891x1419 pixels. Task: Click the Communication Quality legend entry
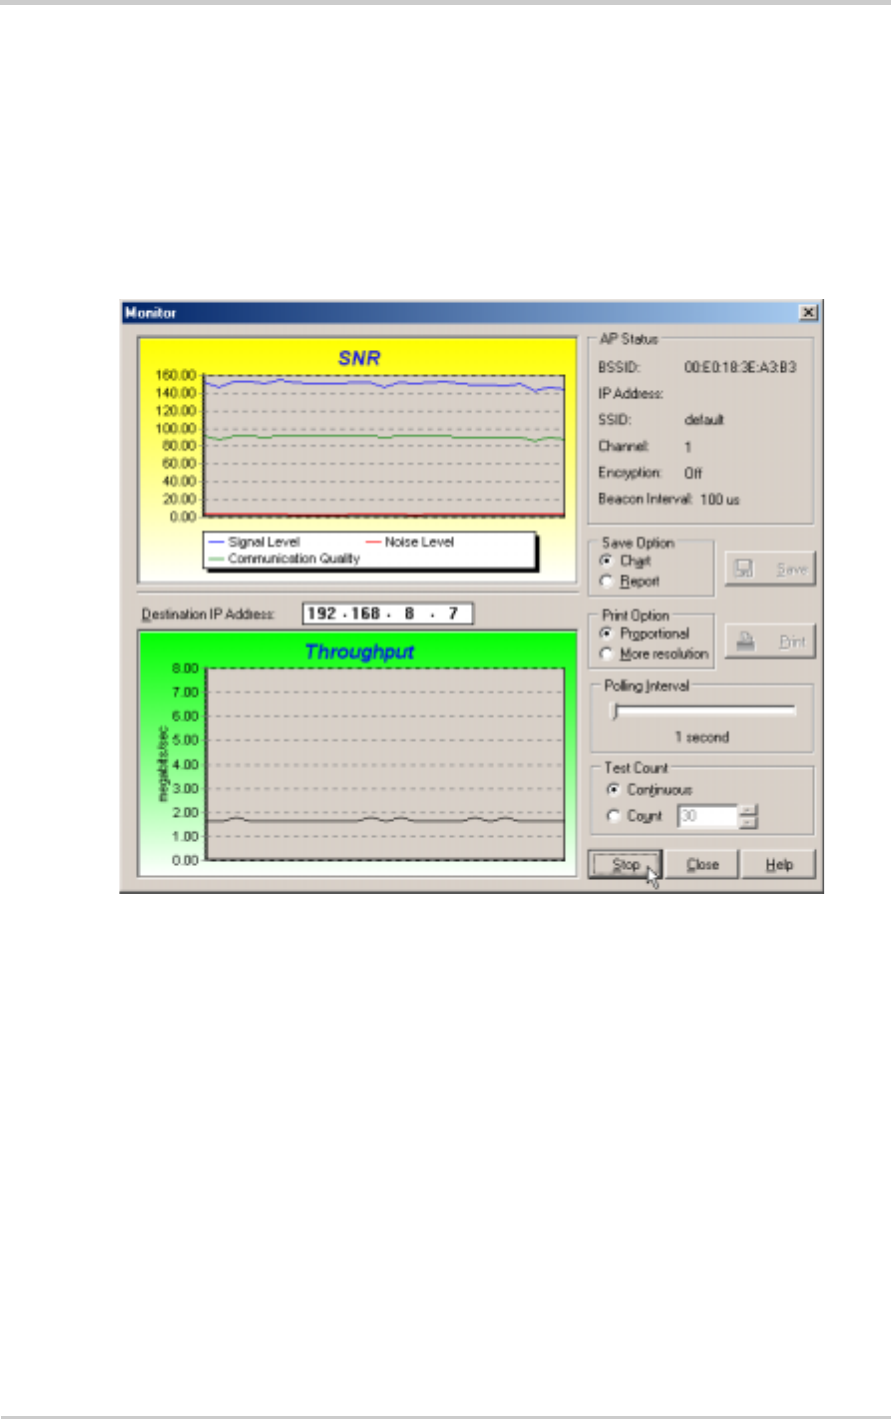284,559
